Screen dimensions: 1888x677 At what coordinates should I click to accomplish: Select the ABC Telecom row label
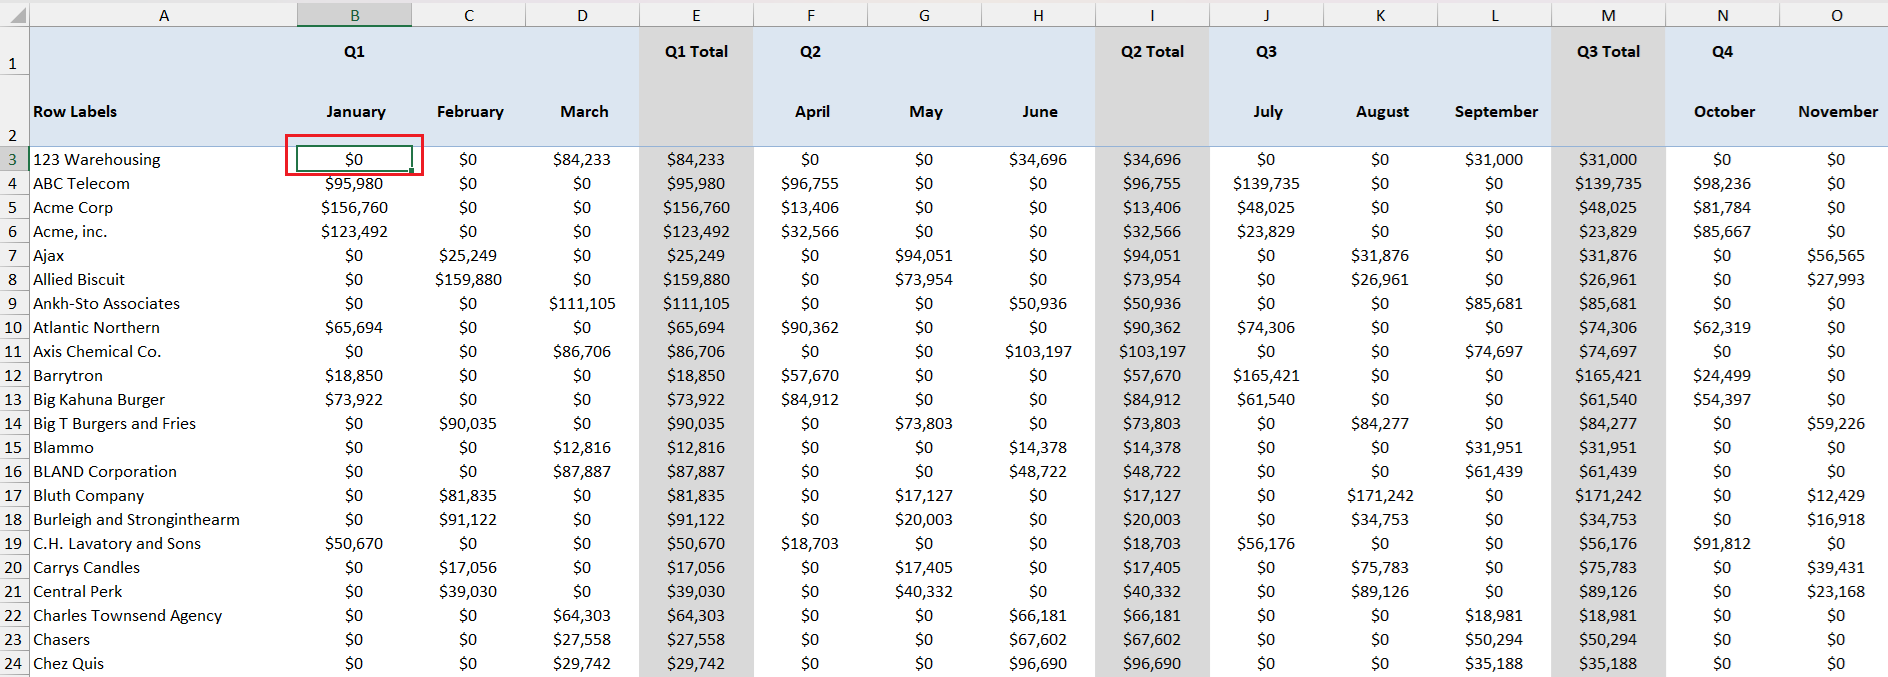pyautogui.click(x=81, y=183)
